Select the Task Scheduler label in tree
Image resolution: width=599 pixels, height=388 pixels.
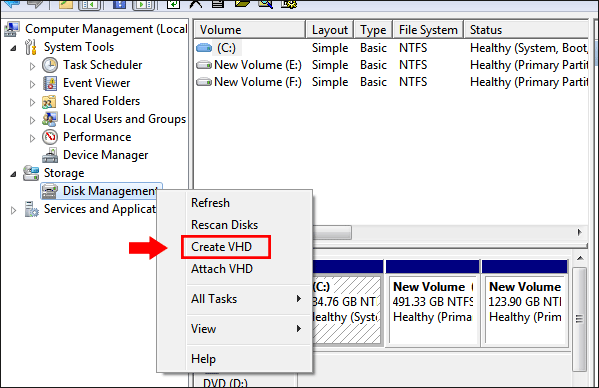click(x=103, y=65)
